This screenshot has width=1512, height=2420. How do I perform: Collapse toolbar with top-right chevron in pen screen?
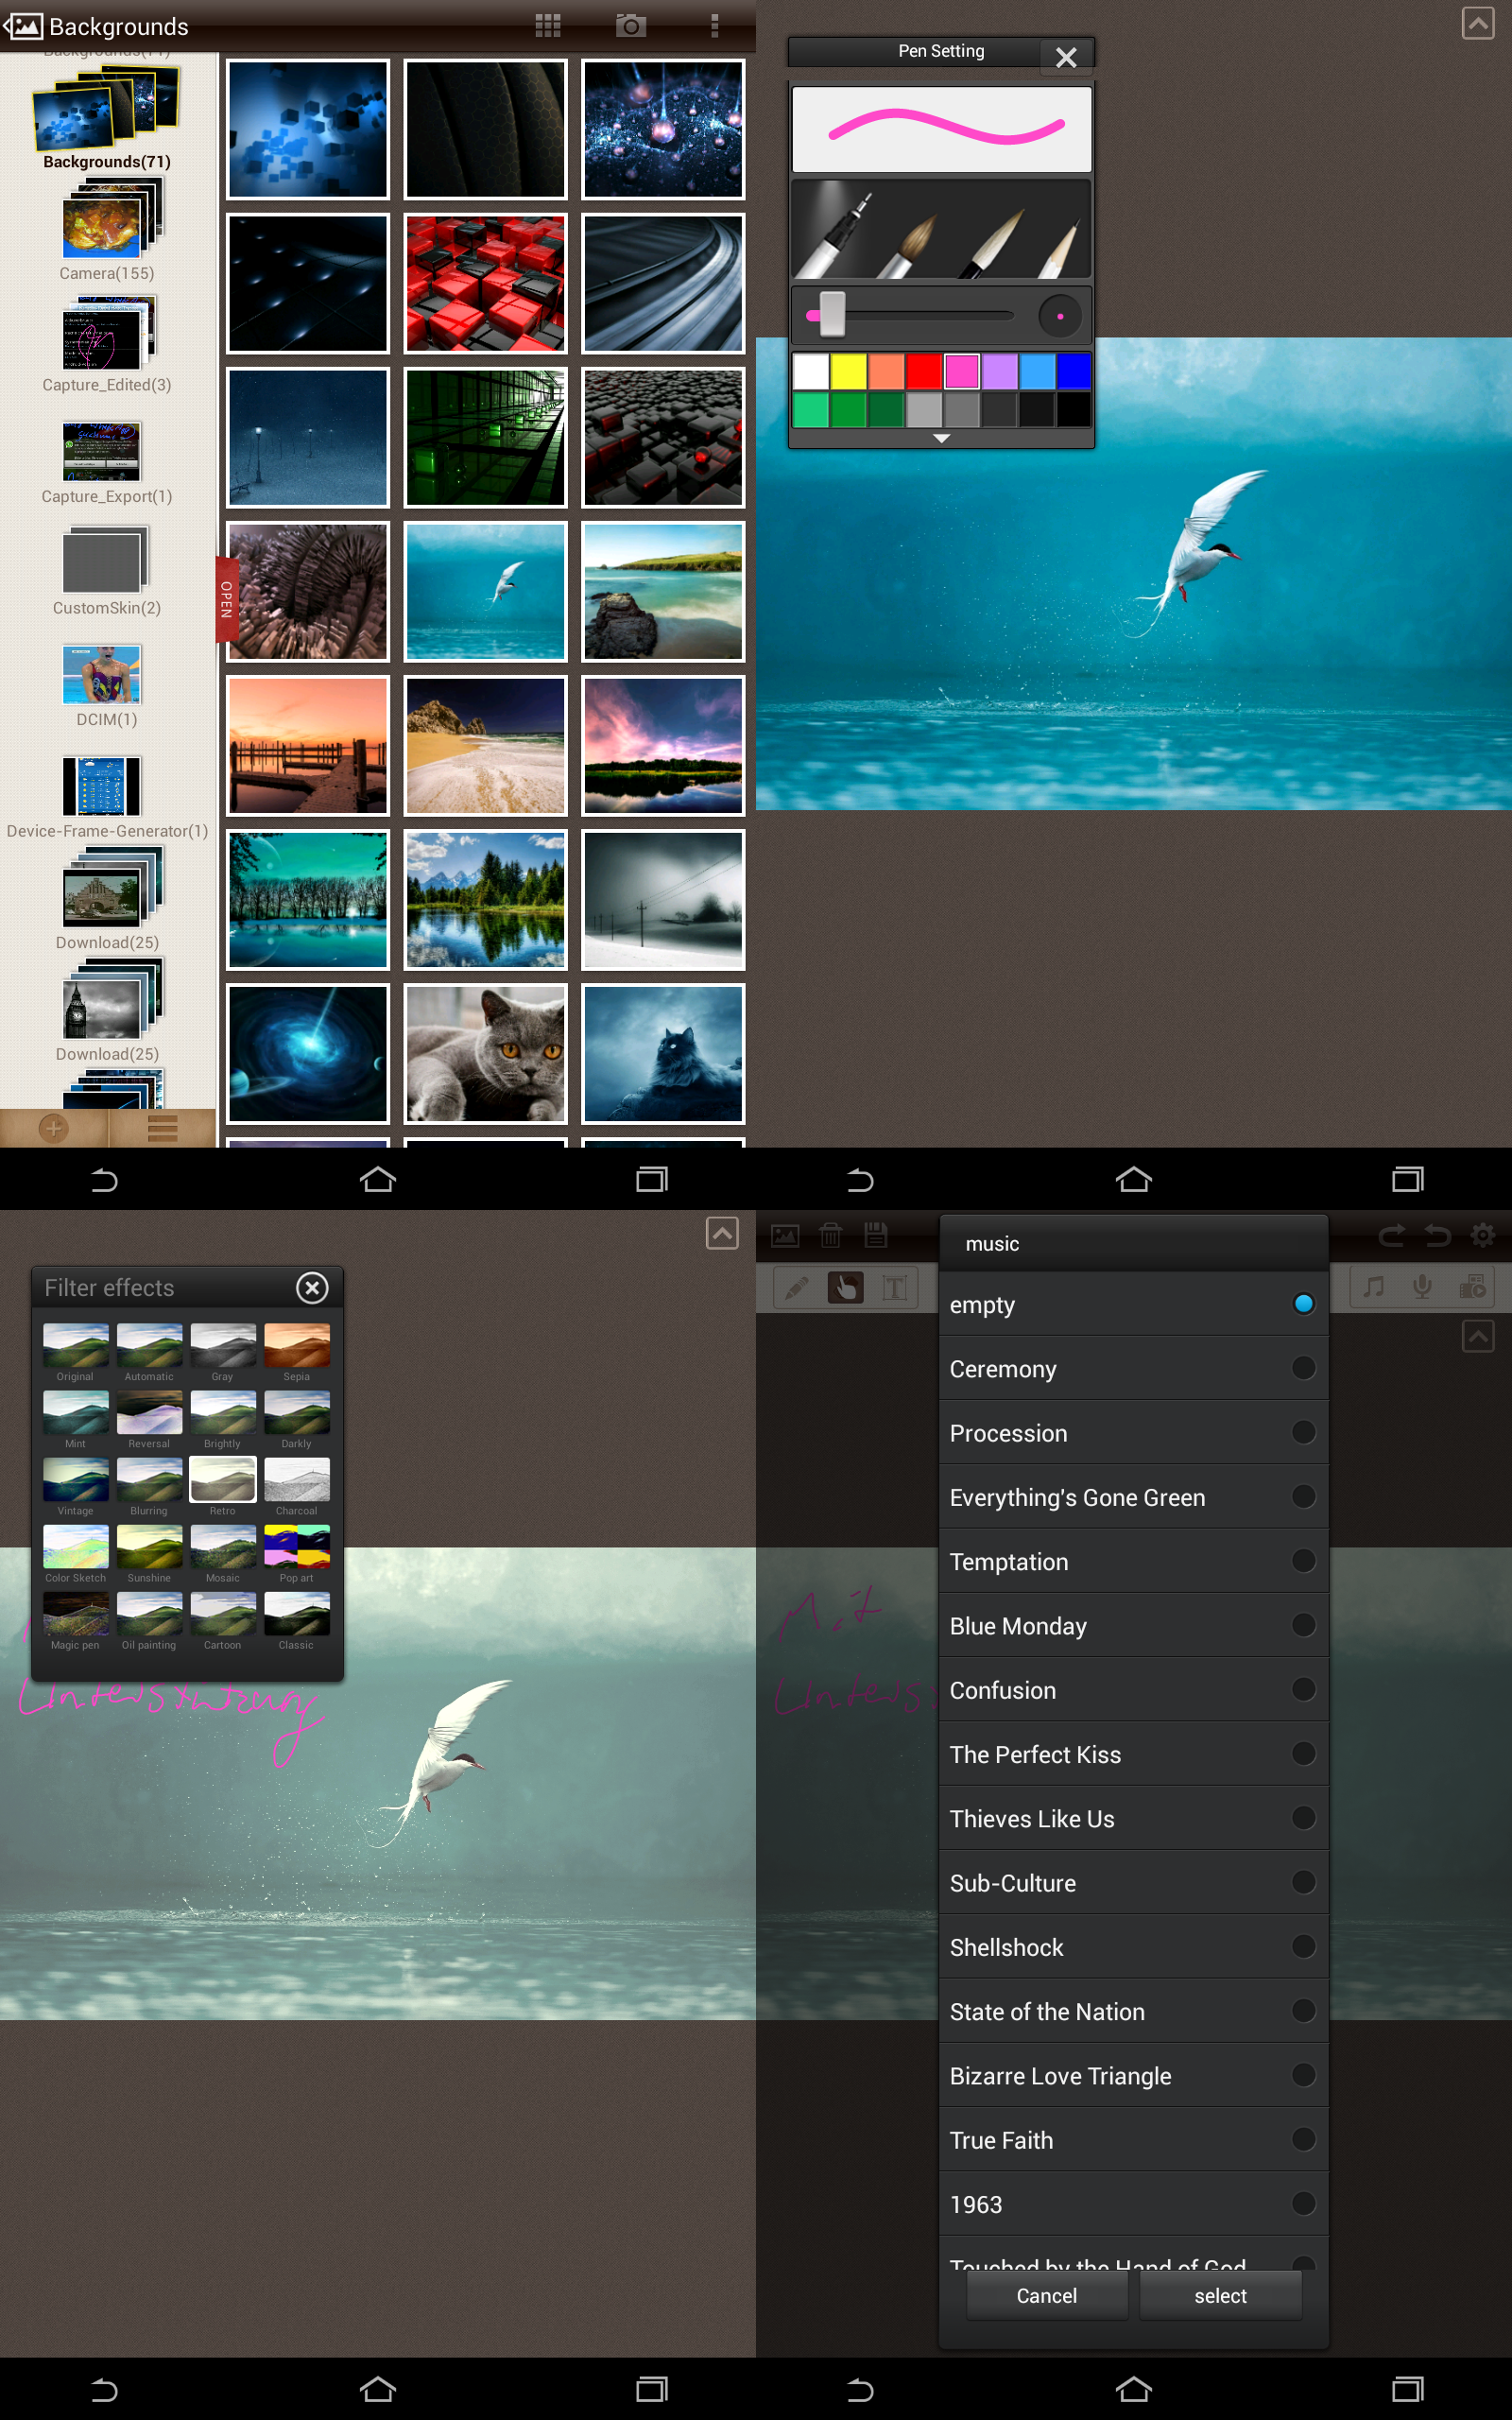pyautogui.click(x=1477, y=23)
